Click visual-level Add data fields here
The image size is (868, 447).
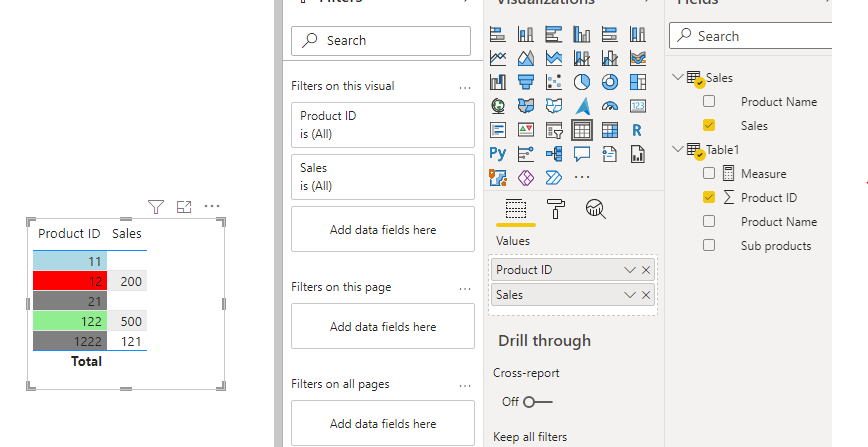pos(383,229)
